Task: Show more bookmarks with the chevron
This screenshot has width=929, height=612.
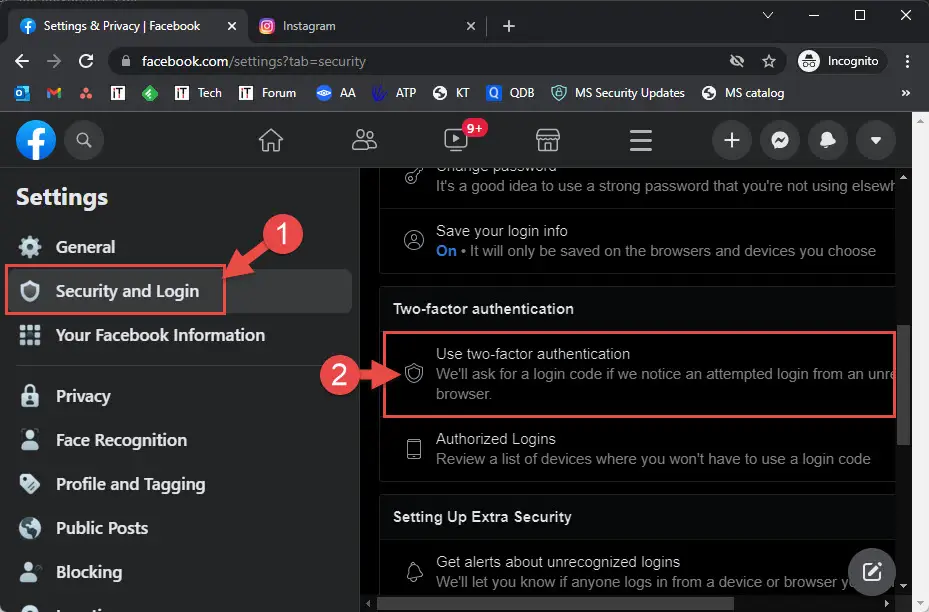Action: click(905, 93)
